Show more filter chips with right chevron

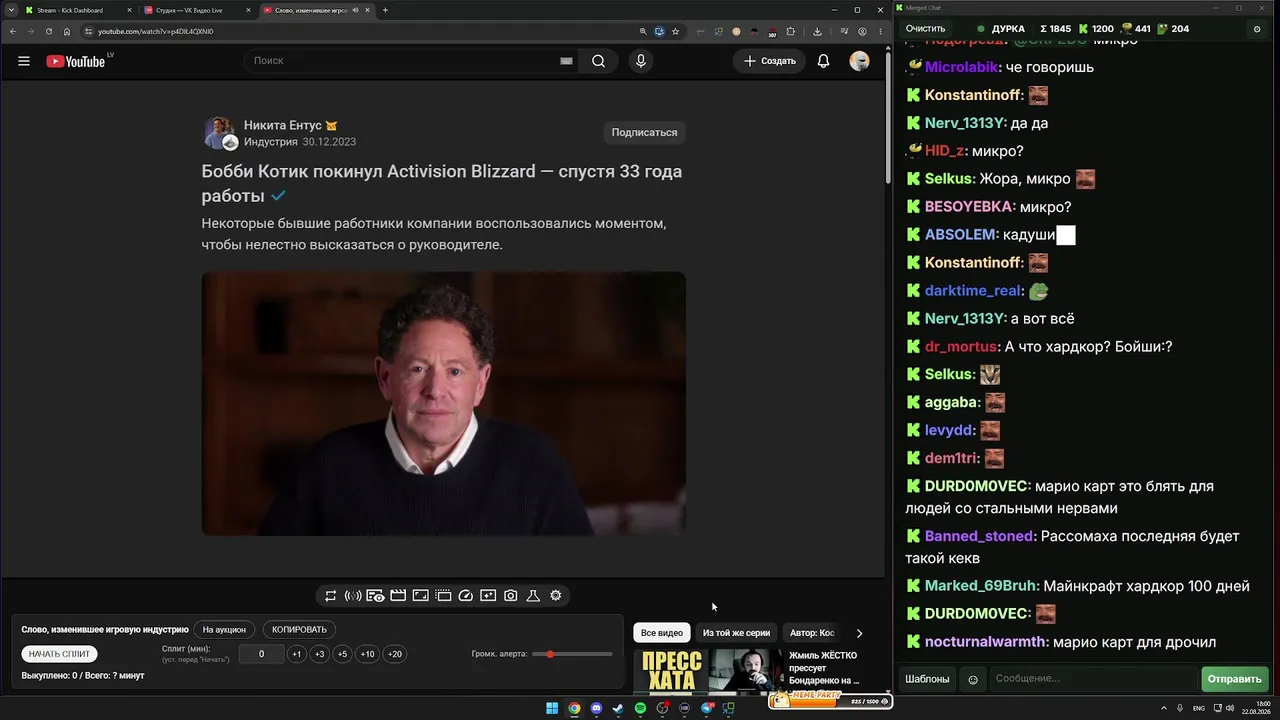[x=859, y=633]
